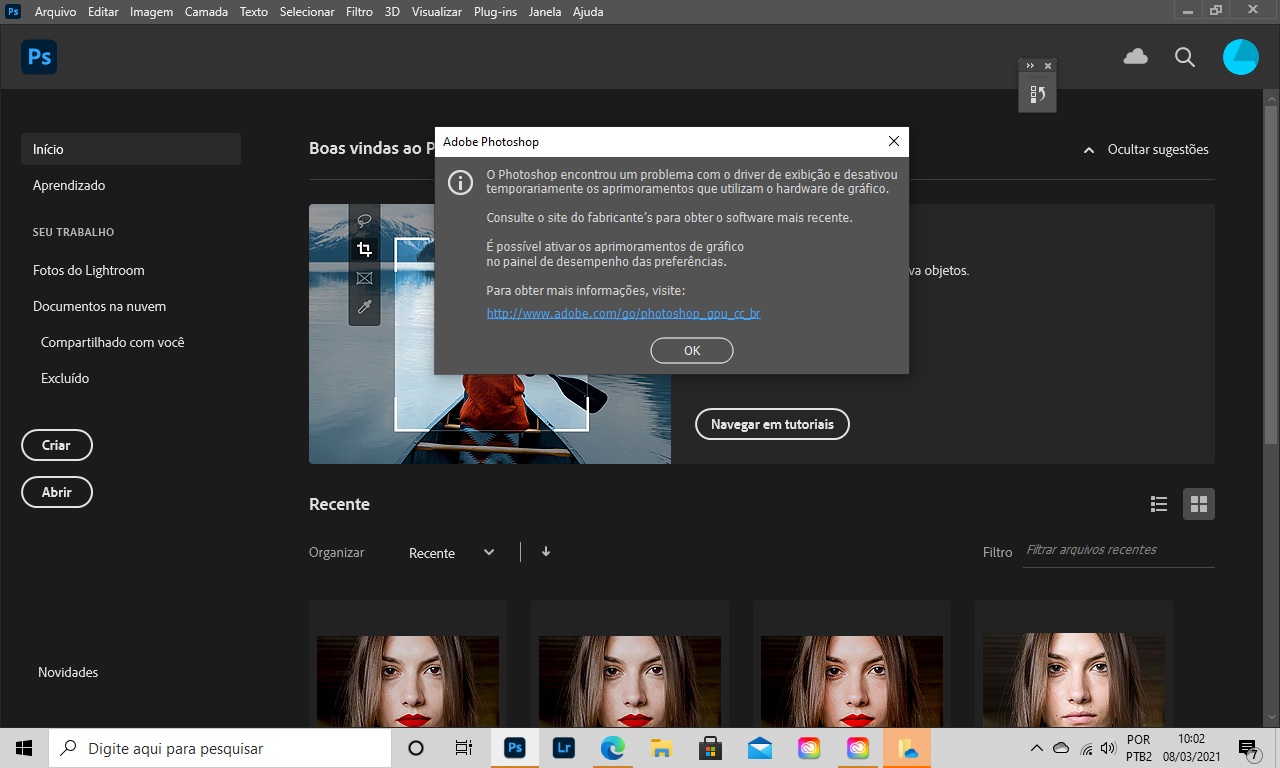Open the Filtro menu
Viewport: 1280px width, 768px height.
coord(359,11)
